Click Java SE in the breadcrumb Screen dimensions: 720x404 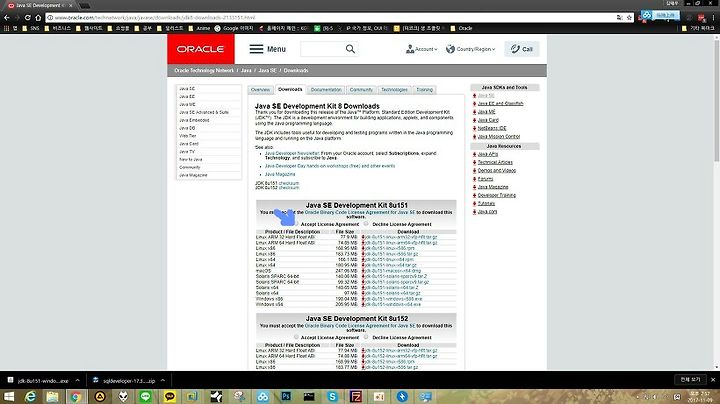pyautogui.click(x=267, y=71)
